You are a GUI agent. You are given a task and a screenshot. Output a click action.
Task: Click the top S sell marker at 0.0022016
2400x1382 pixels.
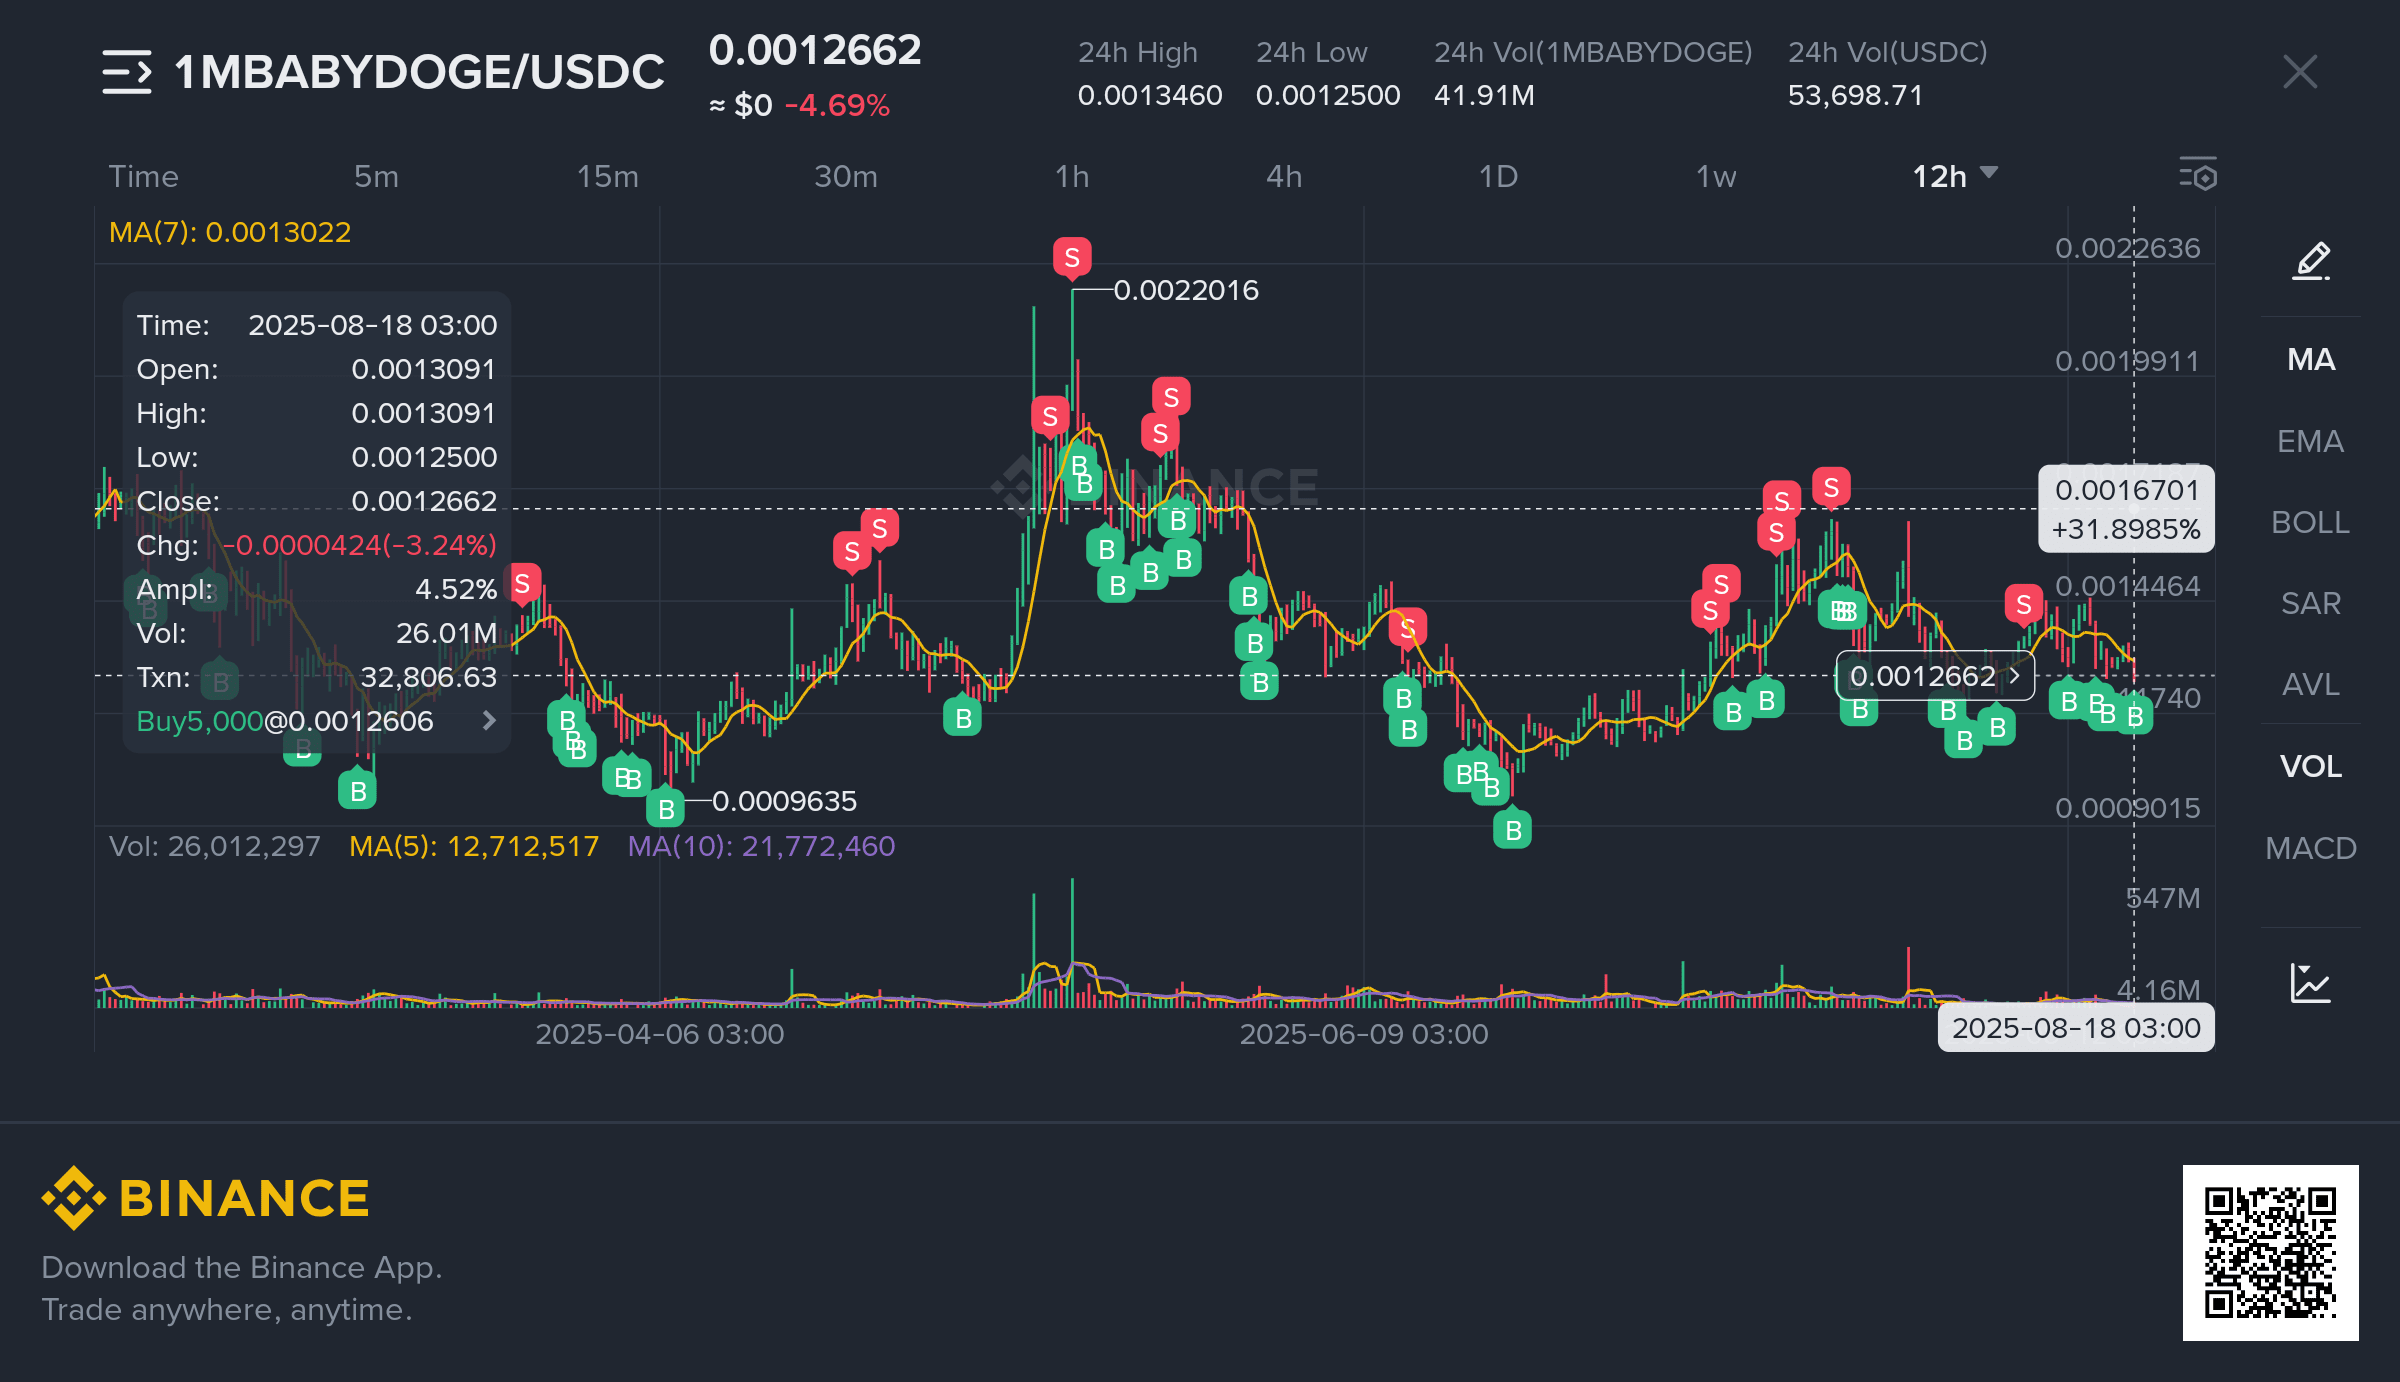pos(1072,258)
